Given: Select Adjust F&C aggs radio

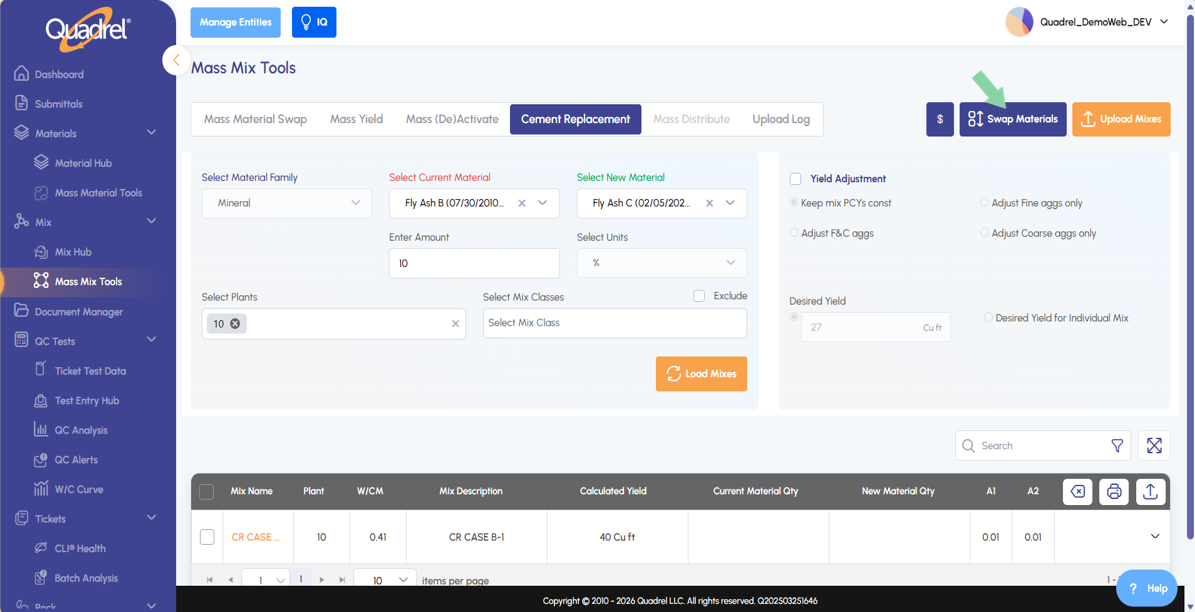Looking at the screenshot, I should (x=795, y=232).
